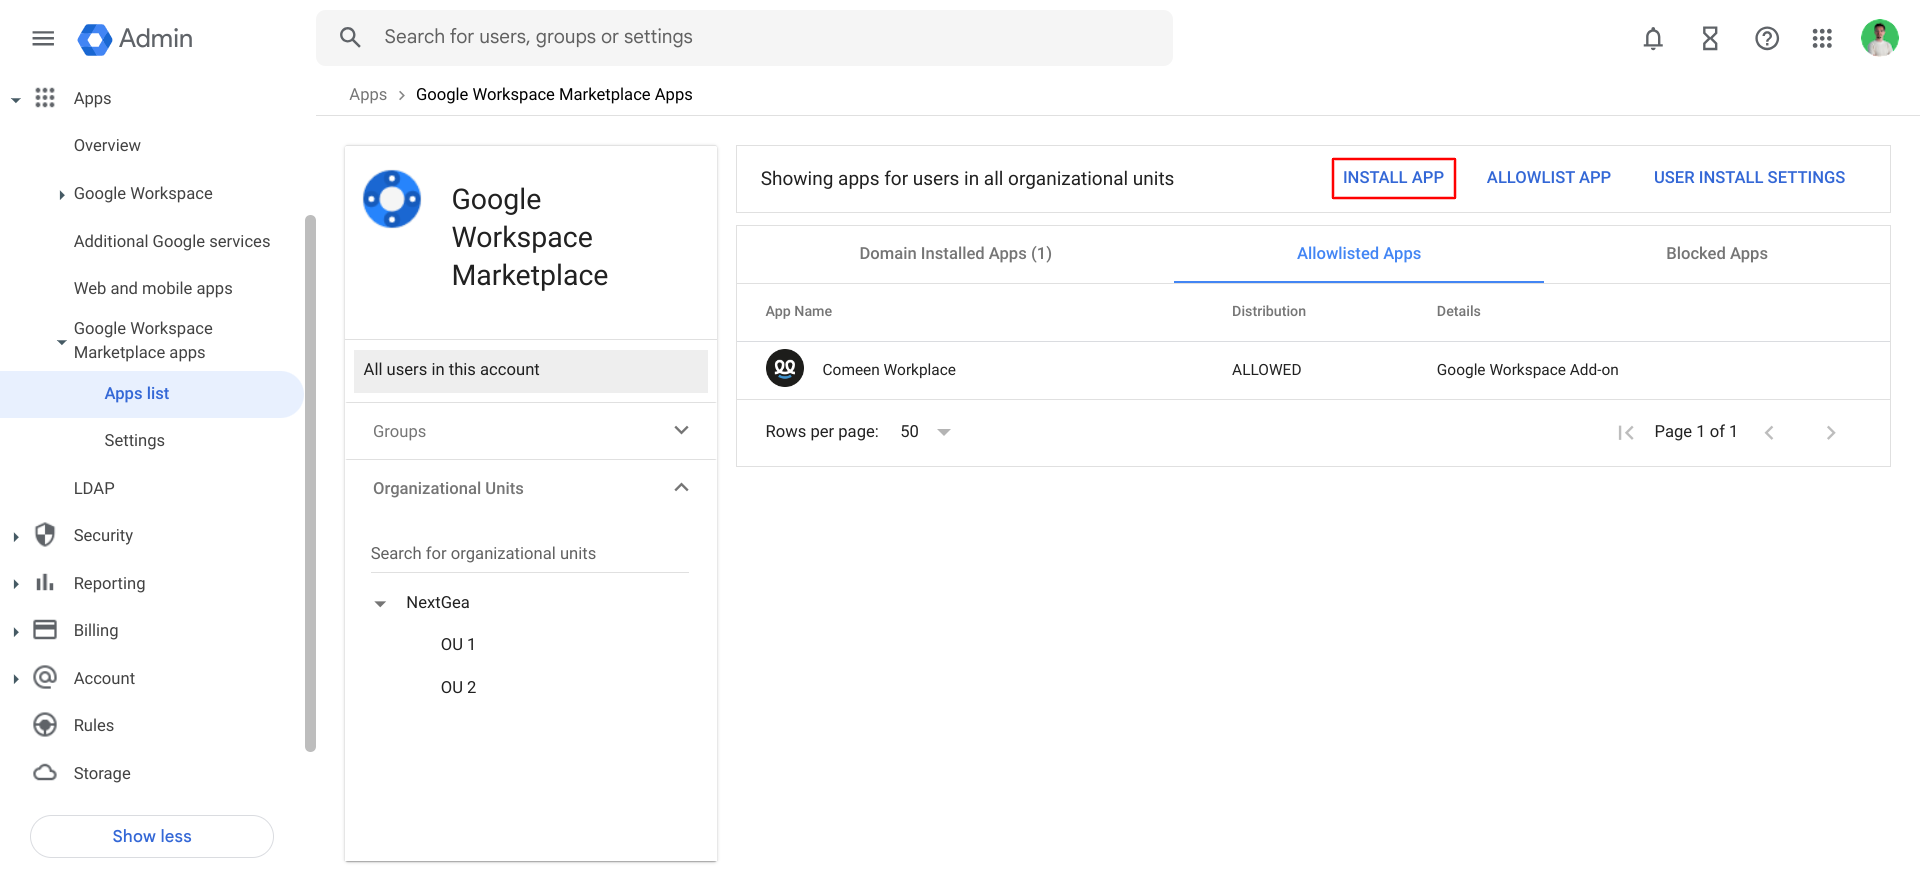The image size is (1920, 880).
Task: Select the NextGea organizational unit
Action: 438,602
